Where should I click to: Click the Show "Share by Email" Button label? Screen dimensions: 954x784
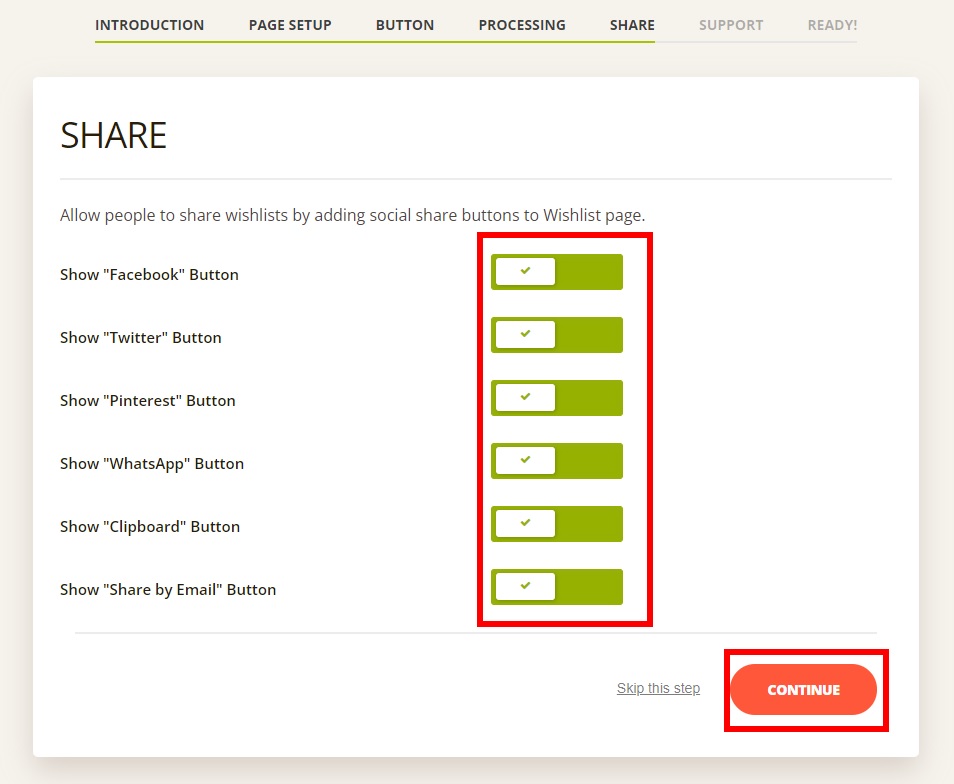click(x=168, y=590)
